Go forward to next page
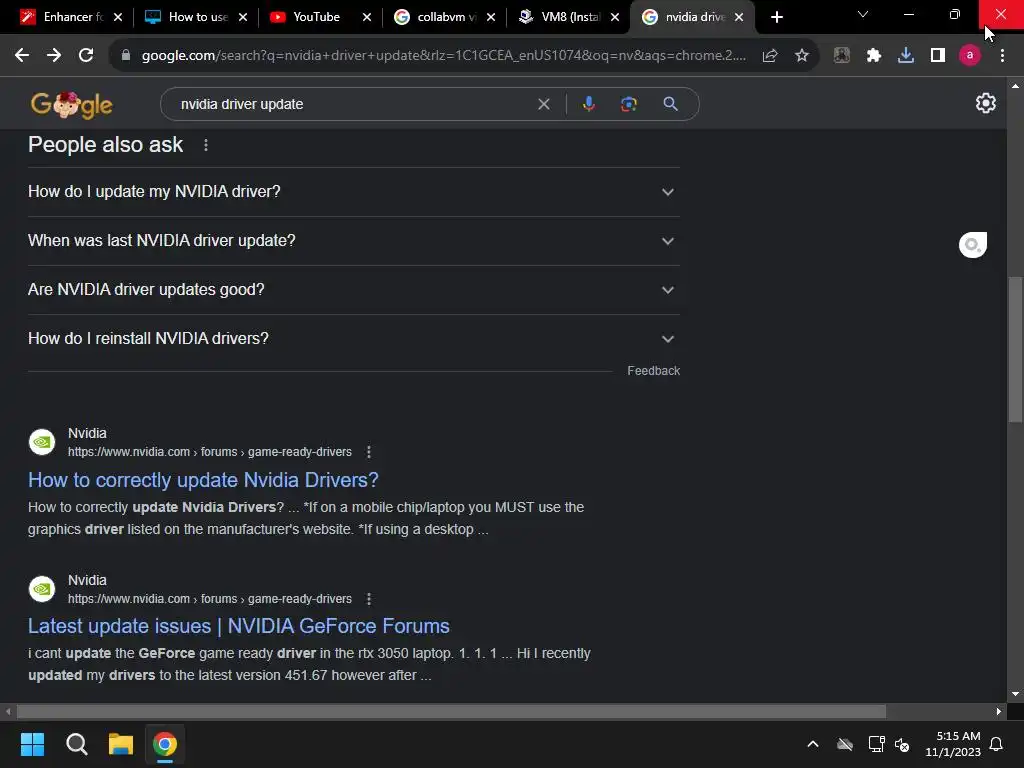Screen dimensions: 1024x768 coord(54,56)
